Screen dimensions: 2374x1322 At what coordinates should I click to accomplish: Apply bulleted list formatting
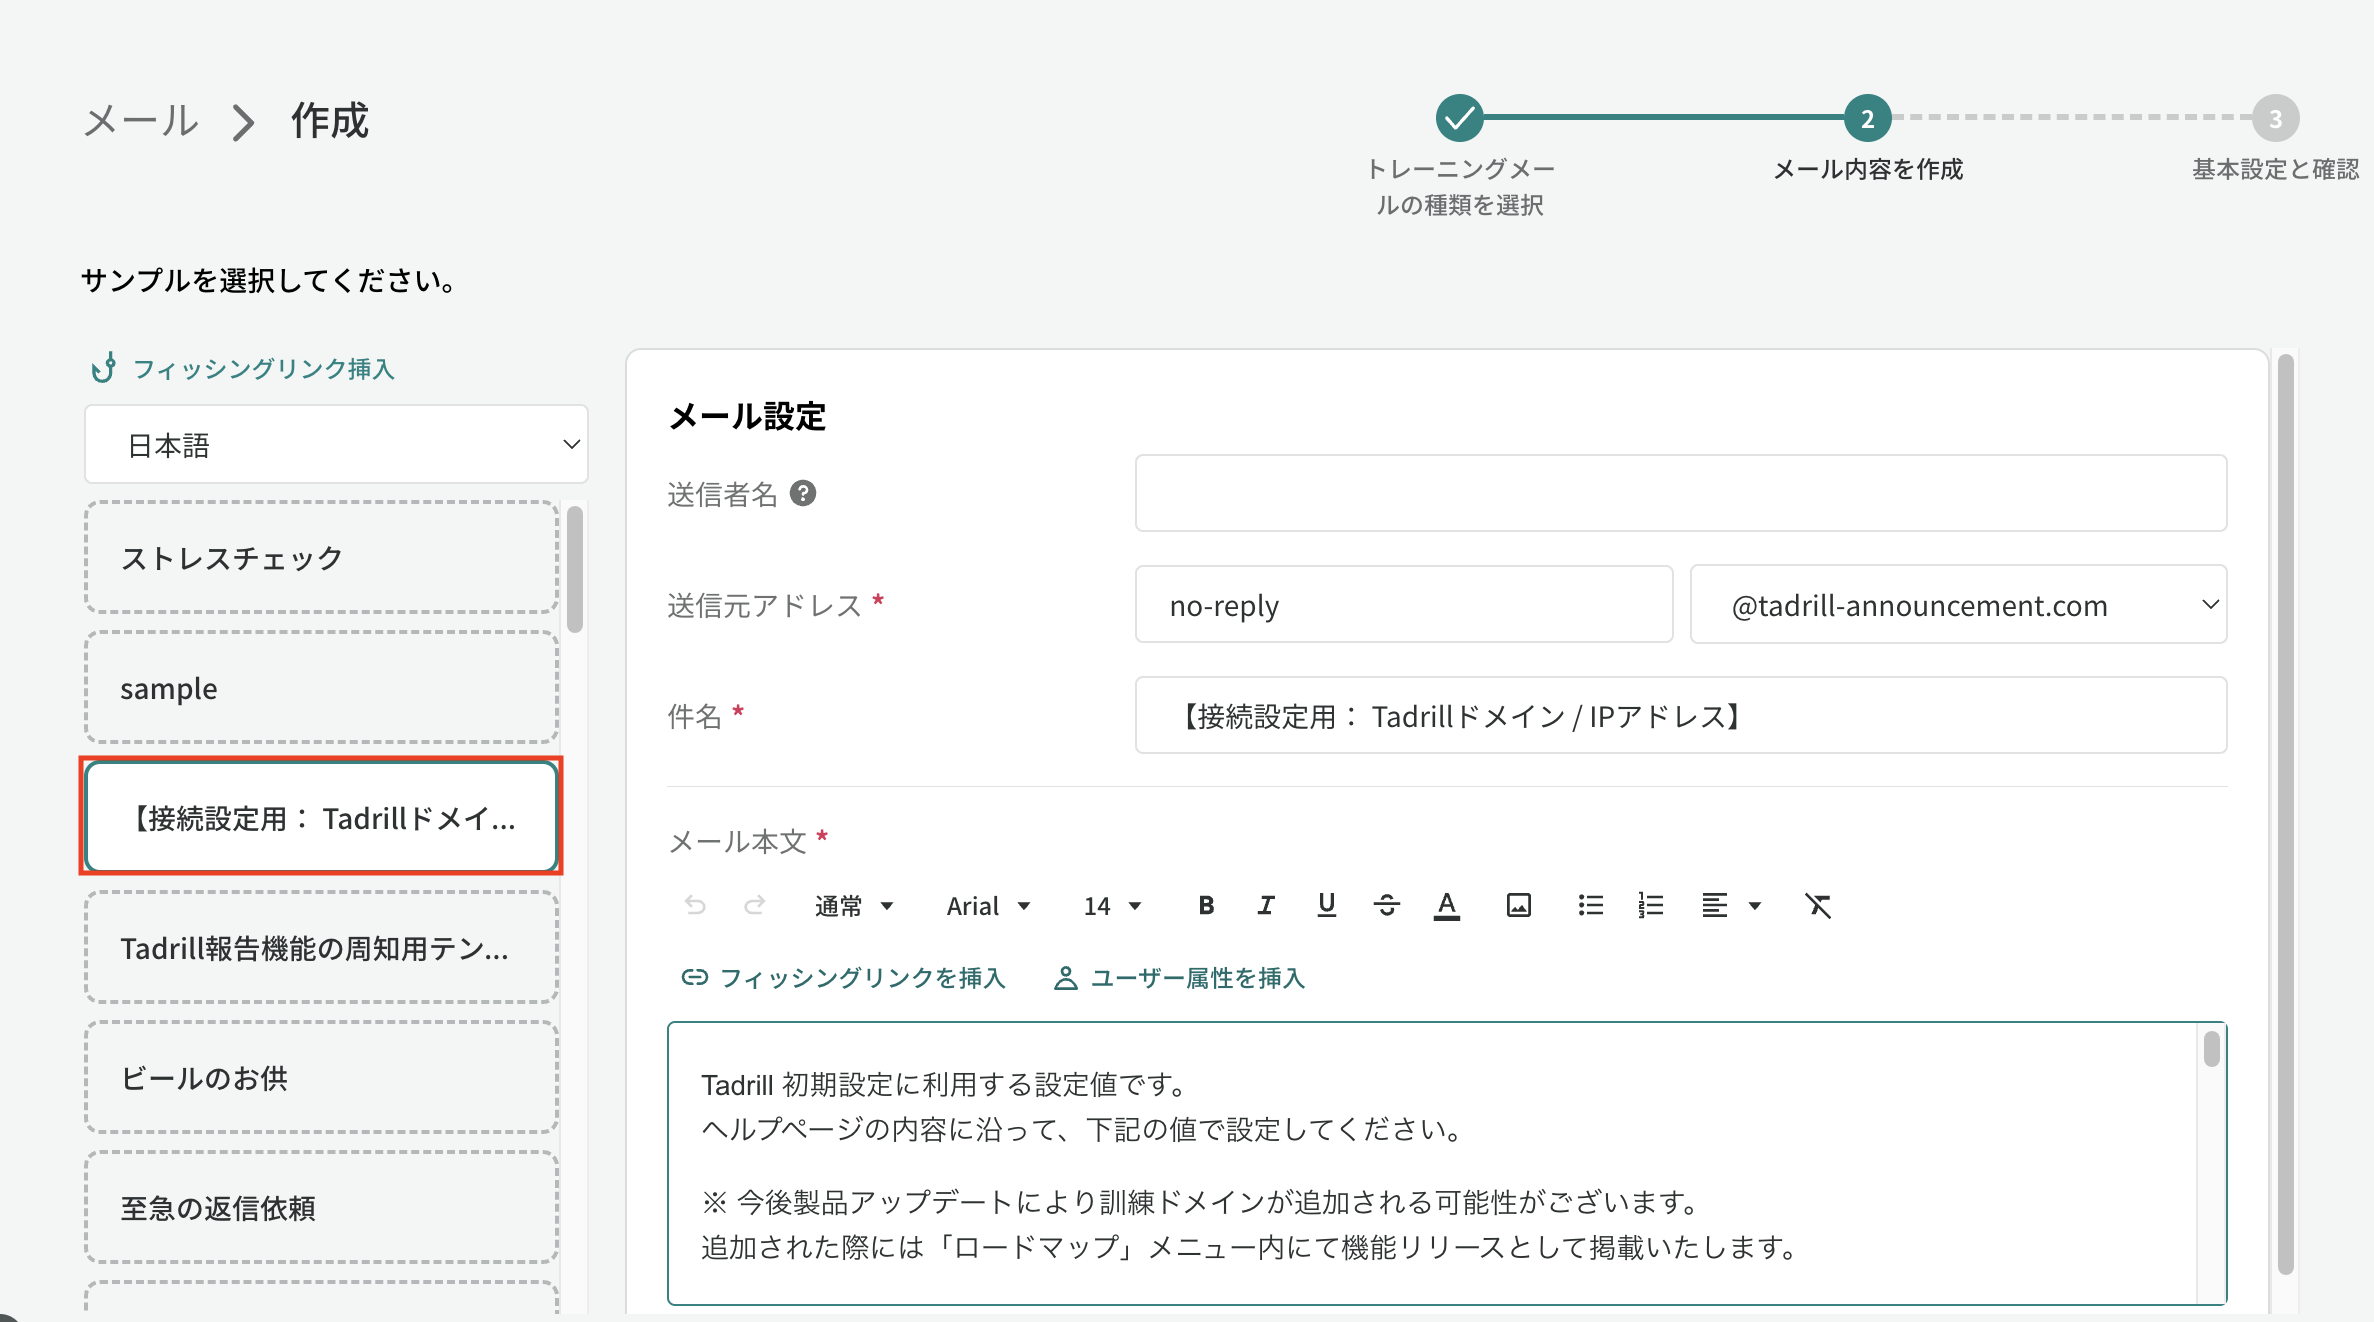tap(1590, 905)
